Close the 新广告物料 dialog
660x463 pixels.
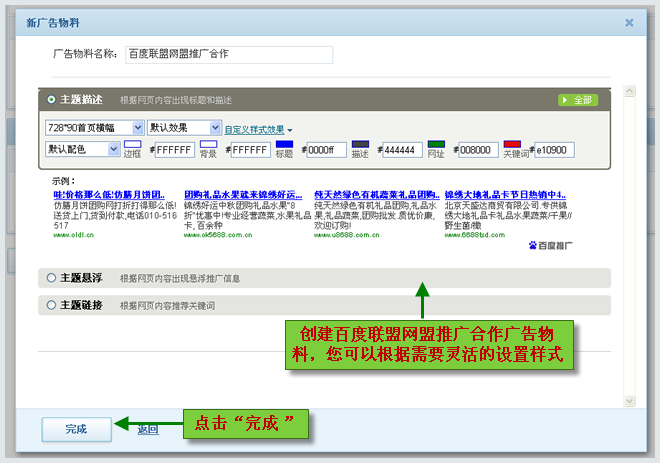pyautogui.click(x=629, y=23)
